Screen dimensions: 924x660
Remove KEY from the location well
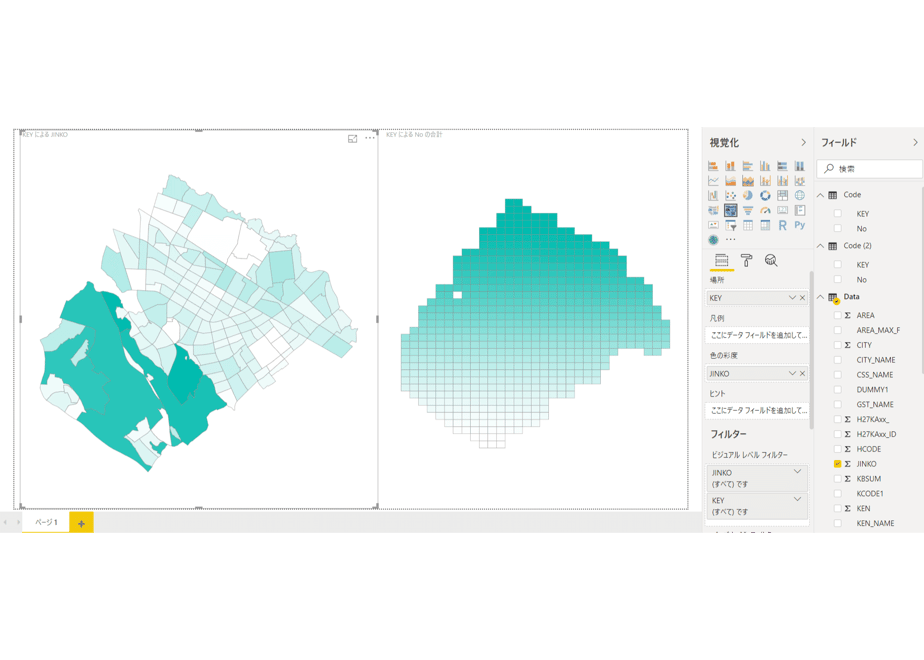pos(802,298)
